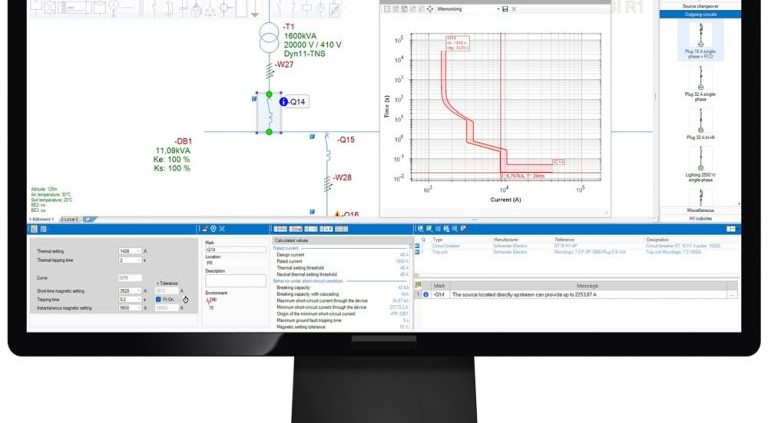Click the blue info icon beside Q14
This screenshot has width=768, height=423.
point(284,102)
